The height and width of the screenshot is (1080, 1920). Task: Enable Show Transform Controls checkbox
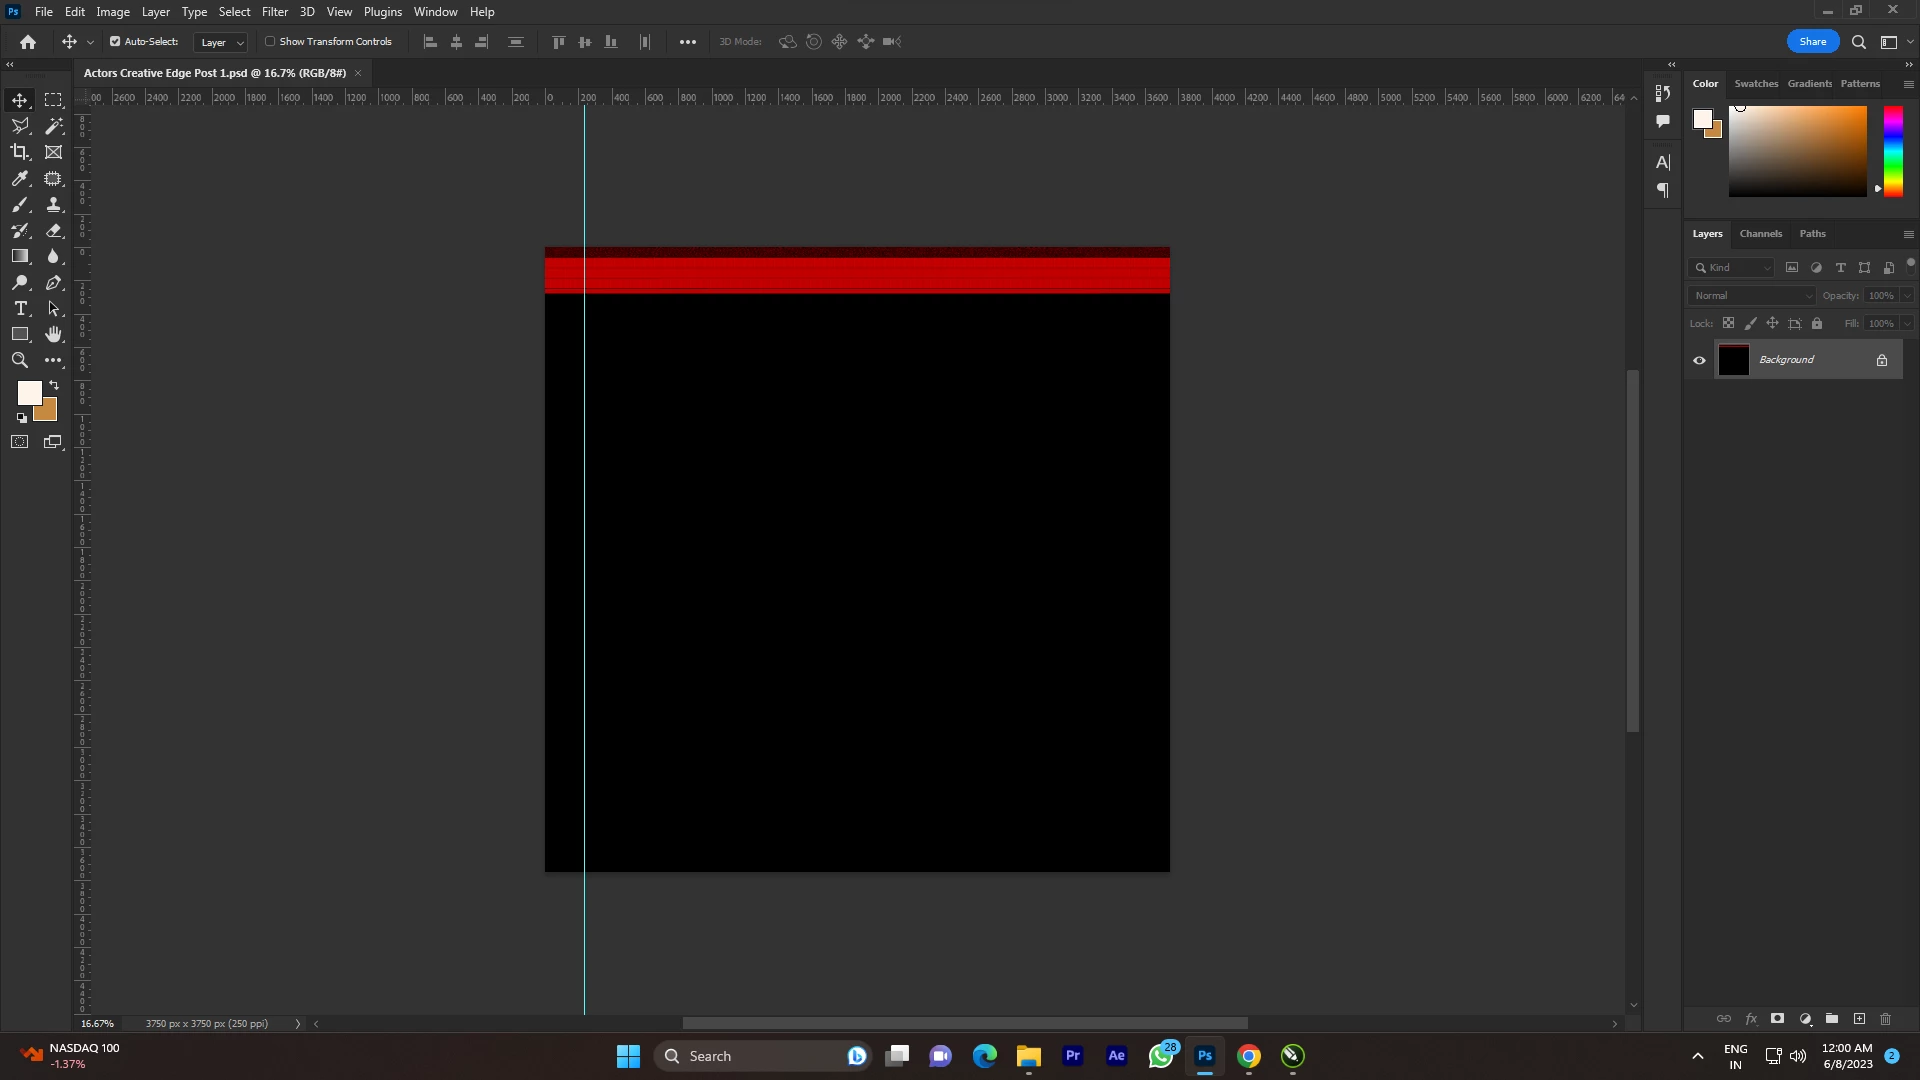coord(270,42)
